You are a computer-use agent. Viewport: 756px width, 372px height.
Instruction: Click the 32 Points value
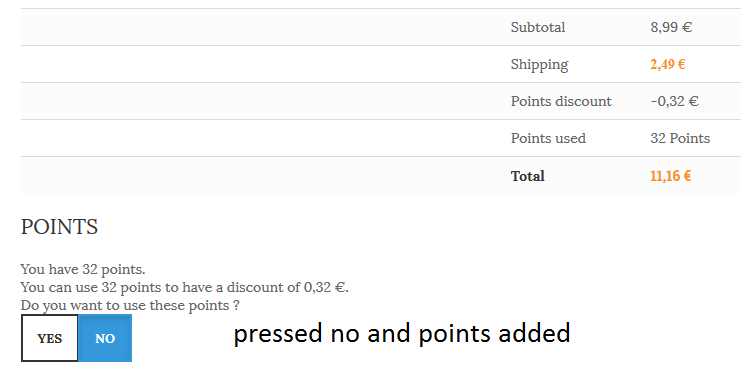tap(680, 138)
